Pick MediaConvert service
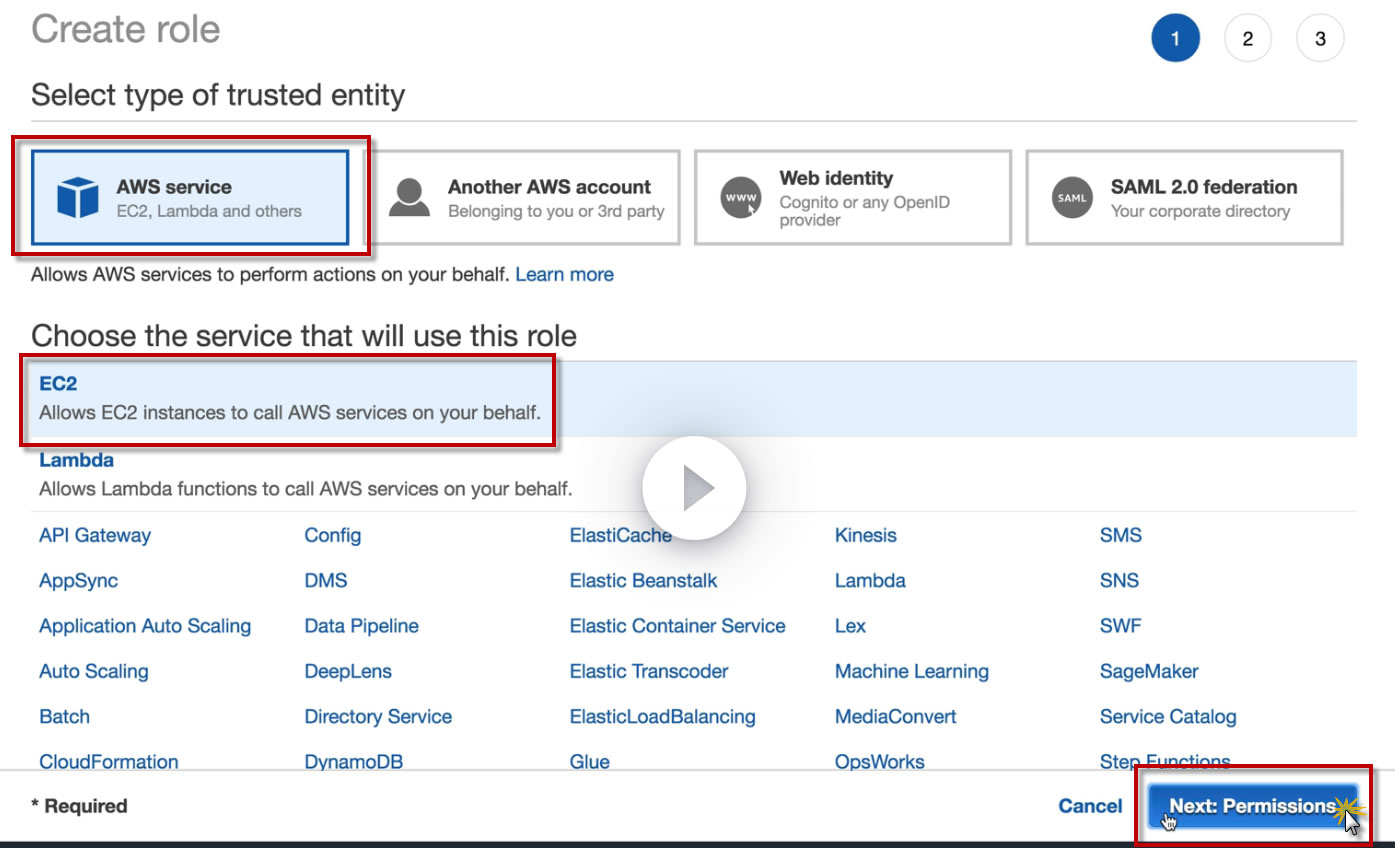Viewport: 1395px width, 848px height. 896,717
